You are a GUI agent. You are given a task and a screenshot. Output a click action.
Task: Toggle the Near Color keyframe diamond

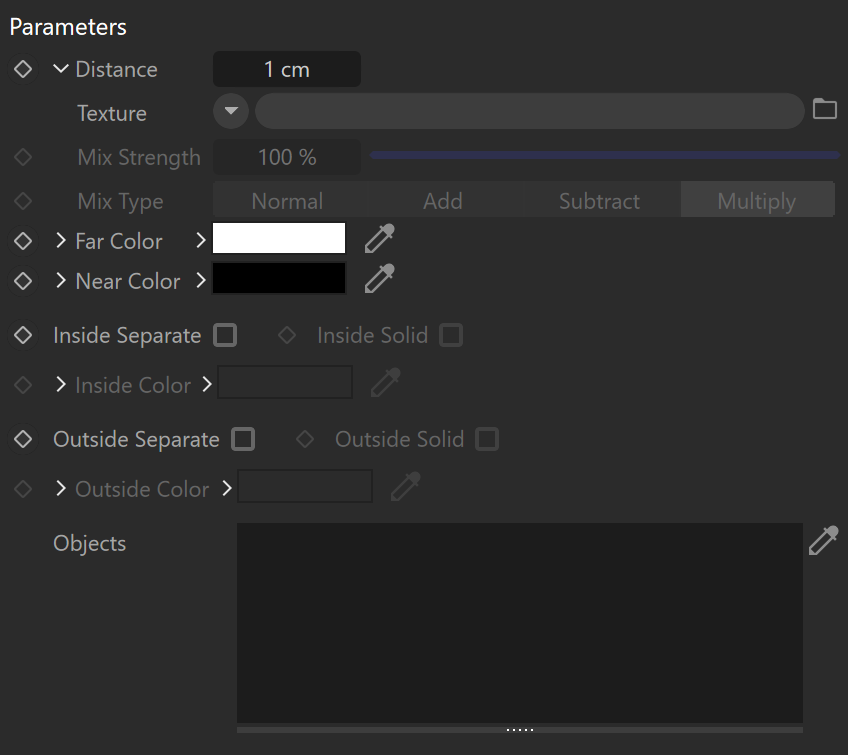(x=23, y=281)
